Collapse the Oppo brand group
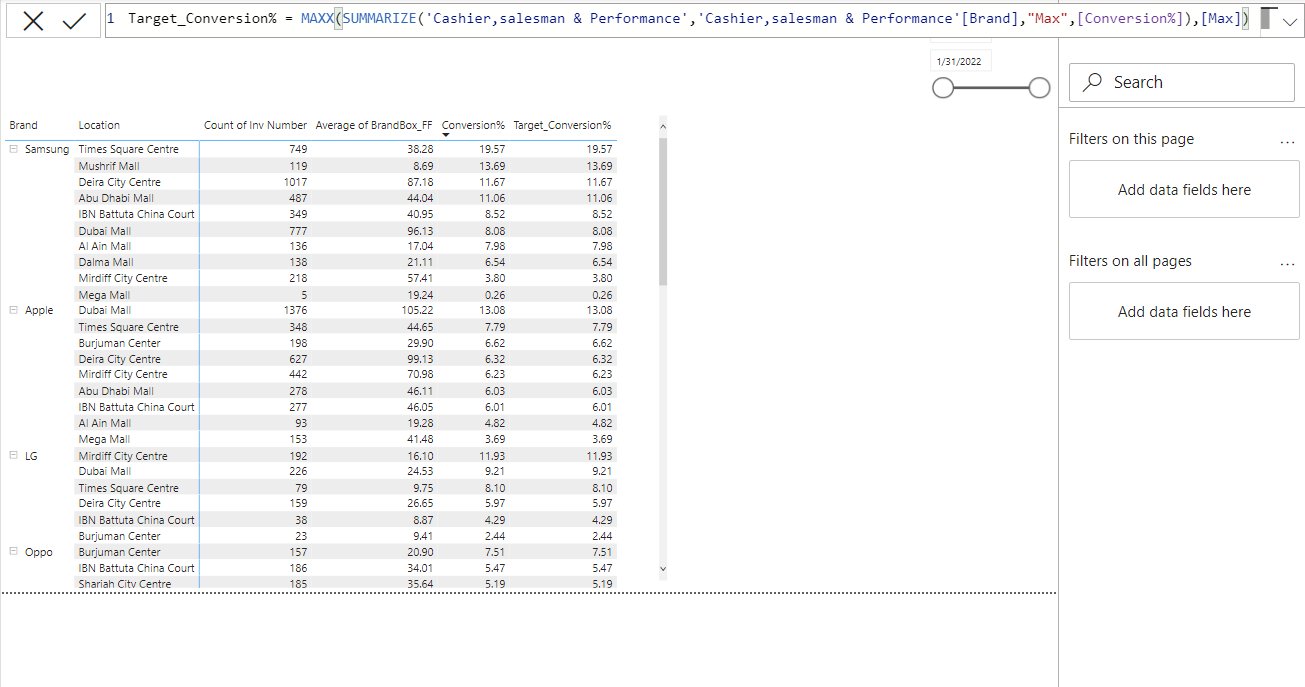 point(14,552)
